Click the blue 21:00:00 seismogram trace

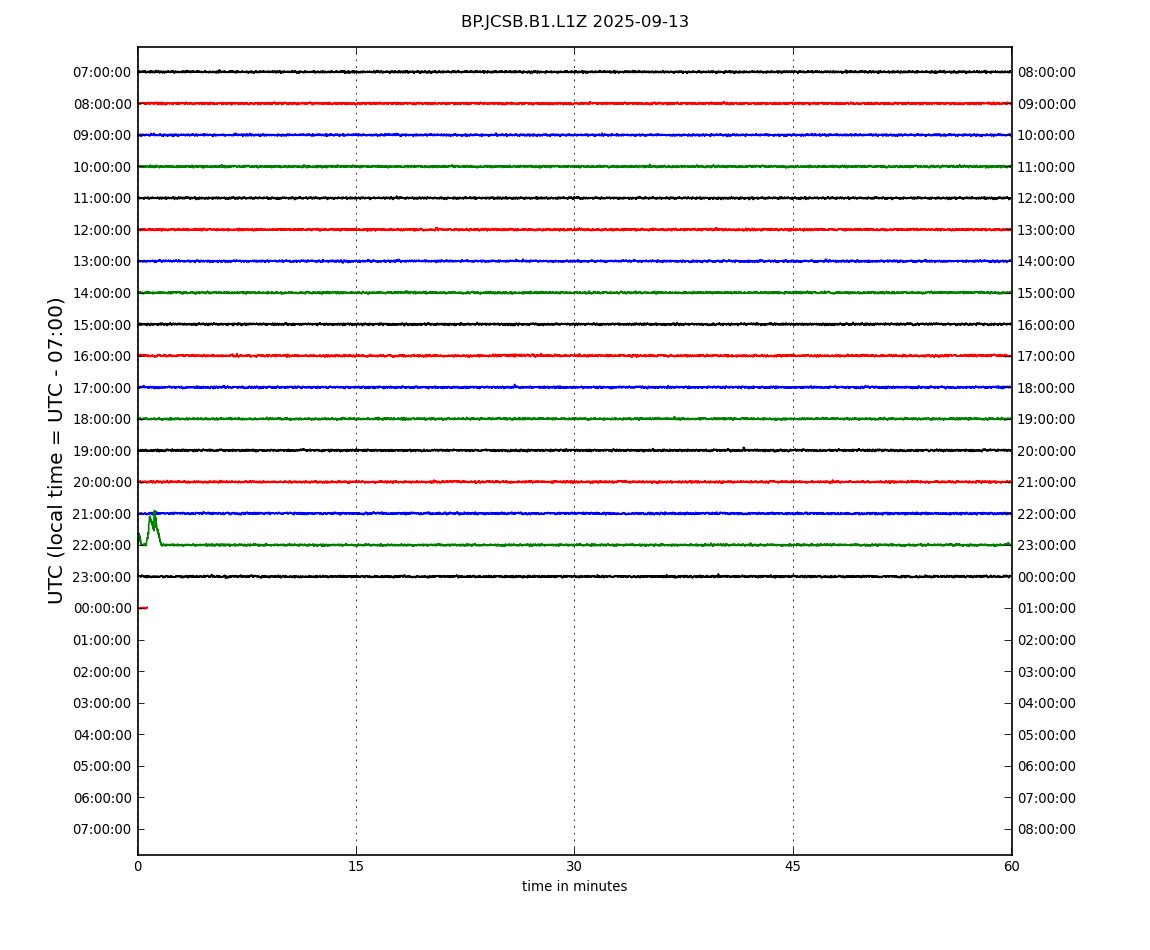click(574, 514)
